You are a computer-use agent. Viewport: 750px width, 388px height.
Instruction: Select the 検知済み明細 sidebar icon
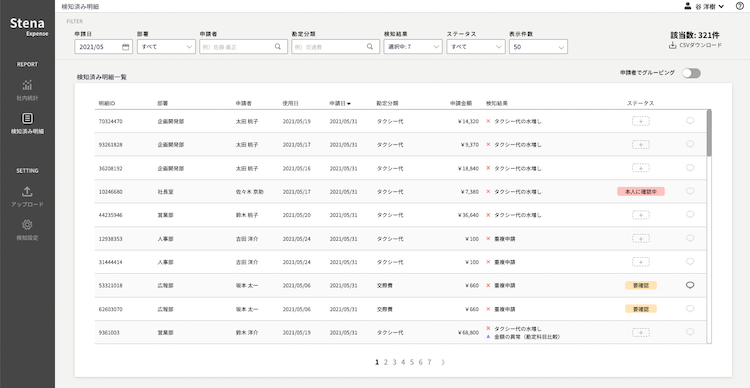(27, 118)
